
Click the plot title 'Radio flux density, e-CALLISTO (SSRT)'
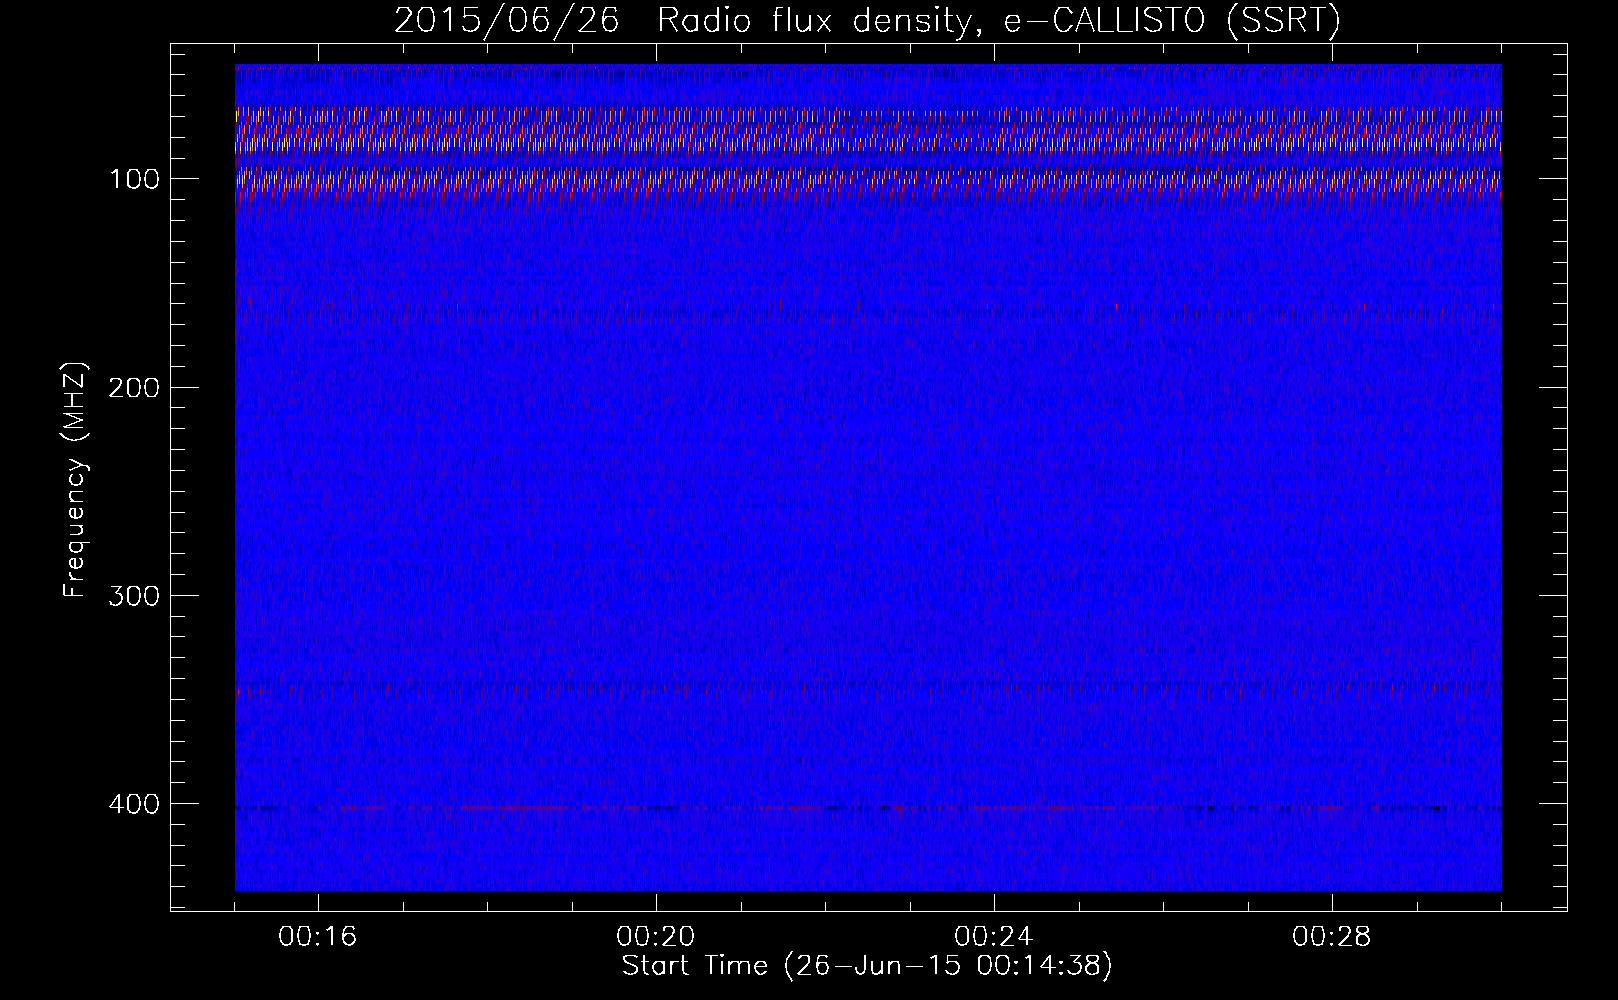(999, 21)
